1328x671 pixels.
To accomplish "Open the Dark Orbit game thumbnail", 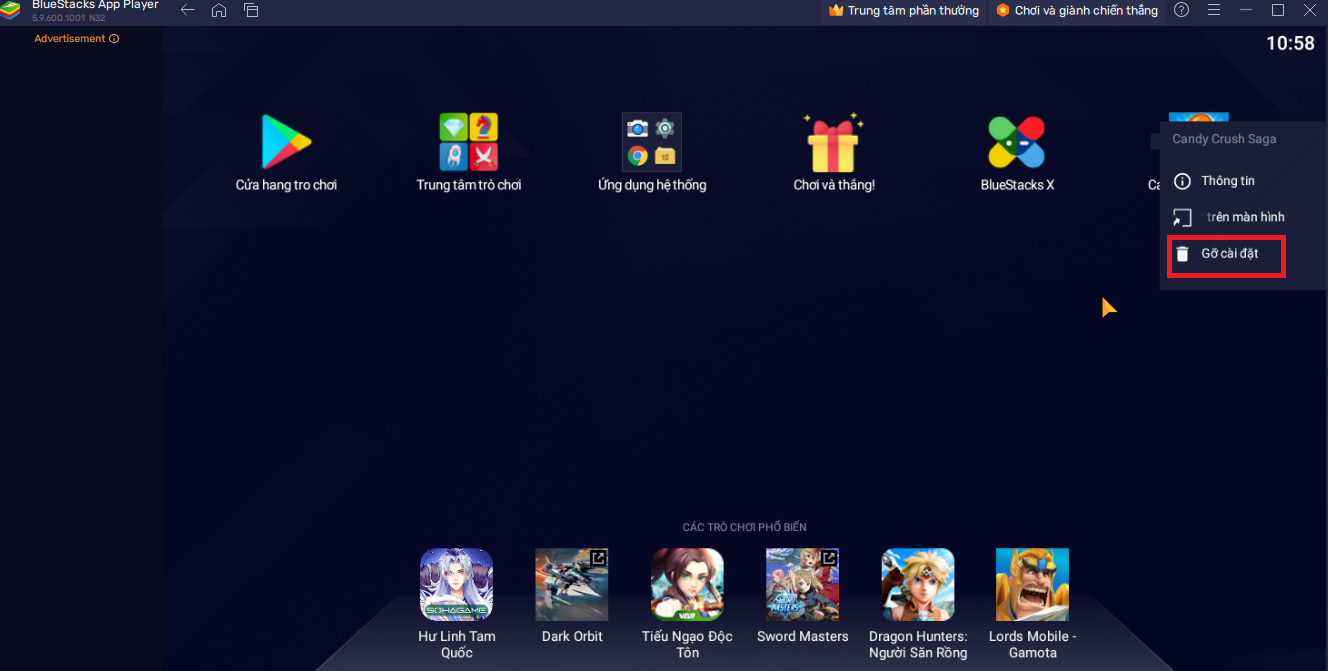I will pos(571,584).
